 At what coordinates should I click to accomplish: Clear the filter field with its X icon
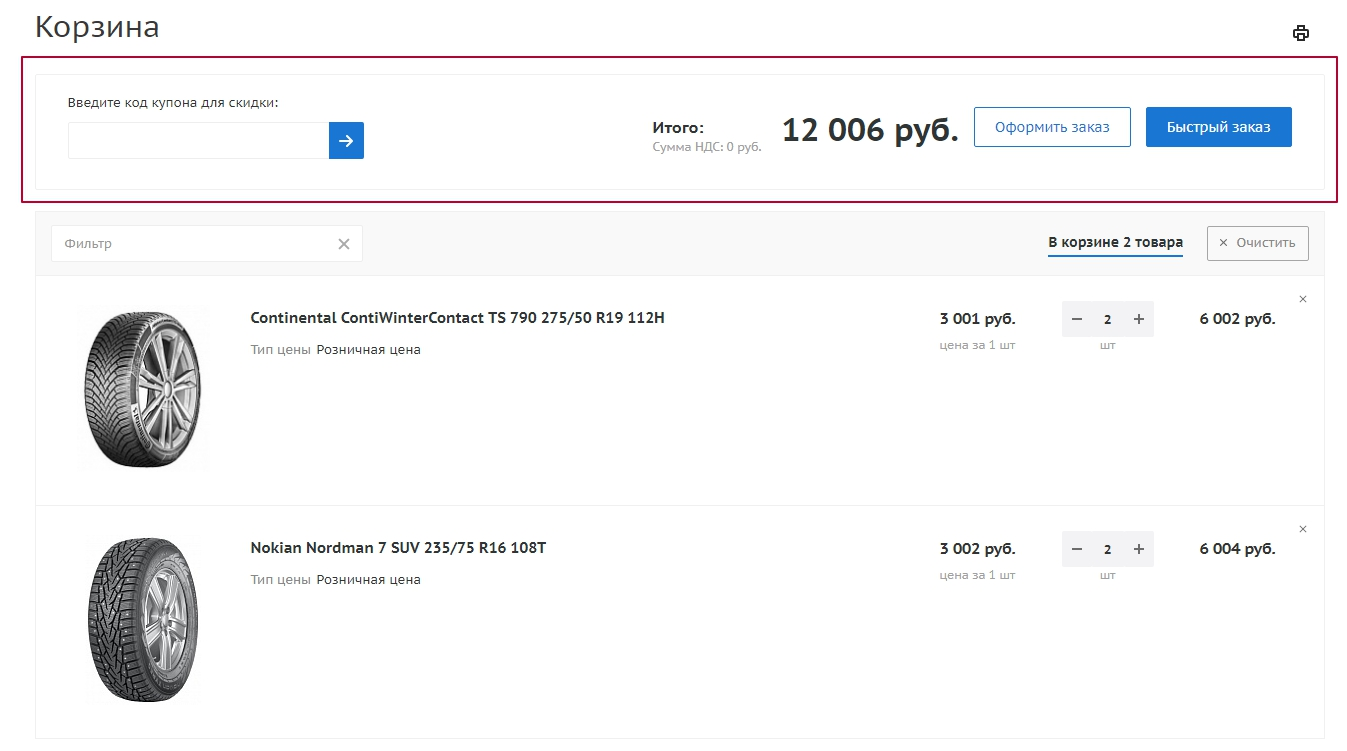[344, 244]
